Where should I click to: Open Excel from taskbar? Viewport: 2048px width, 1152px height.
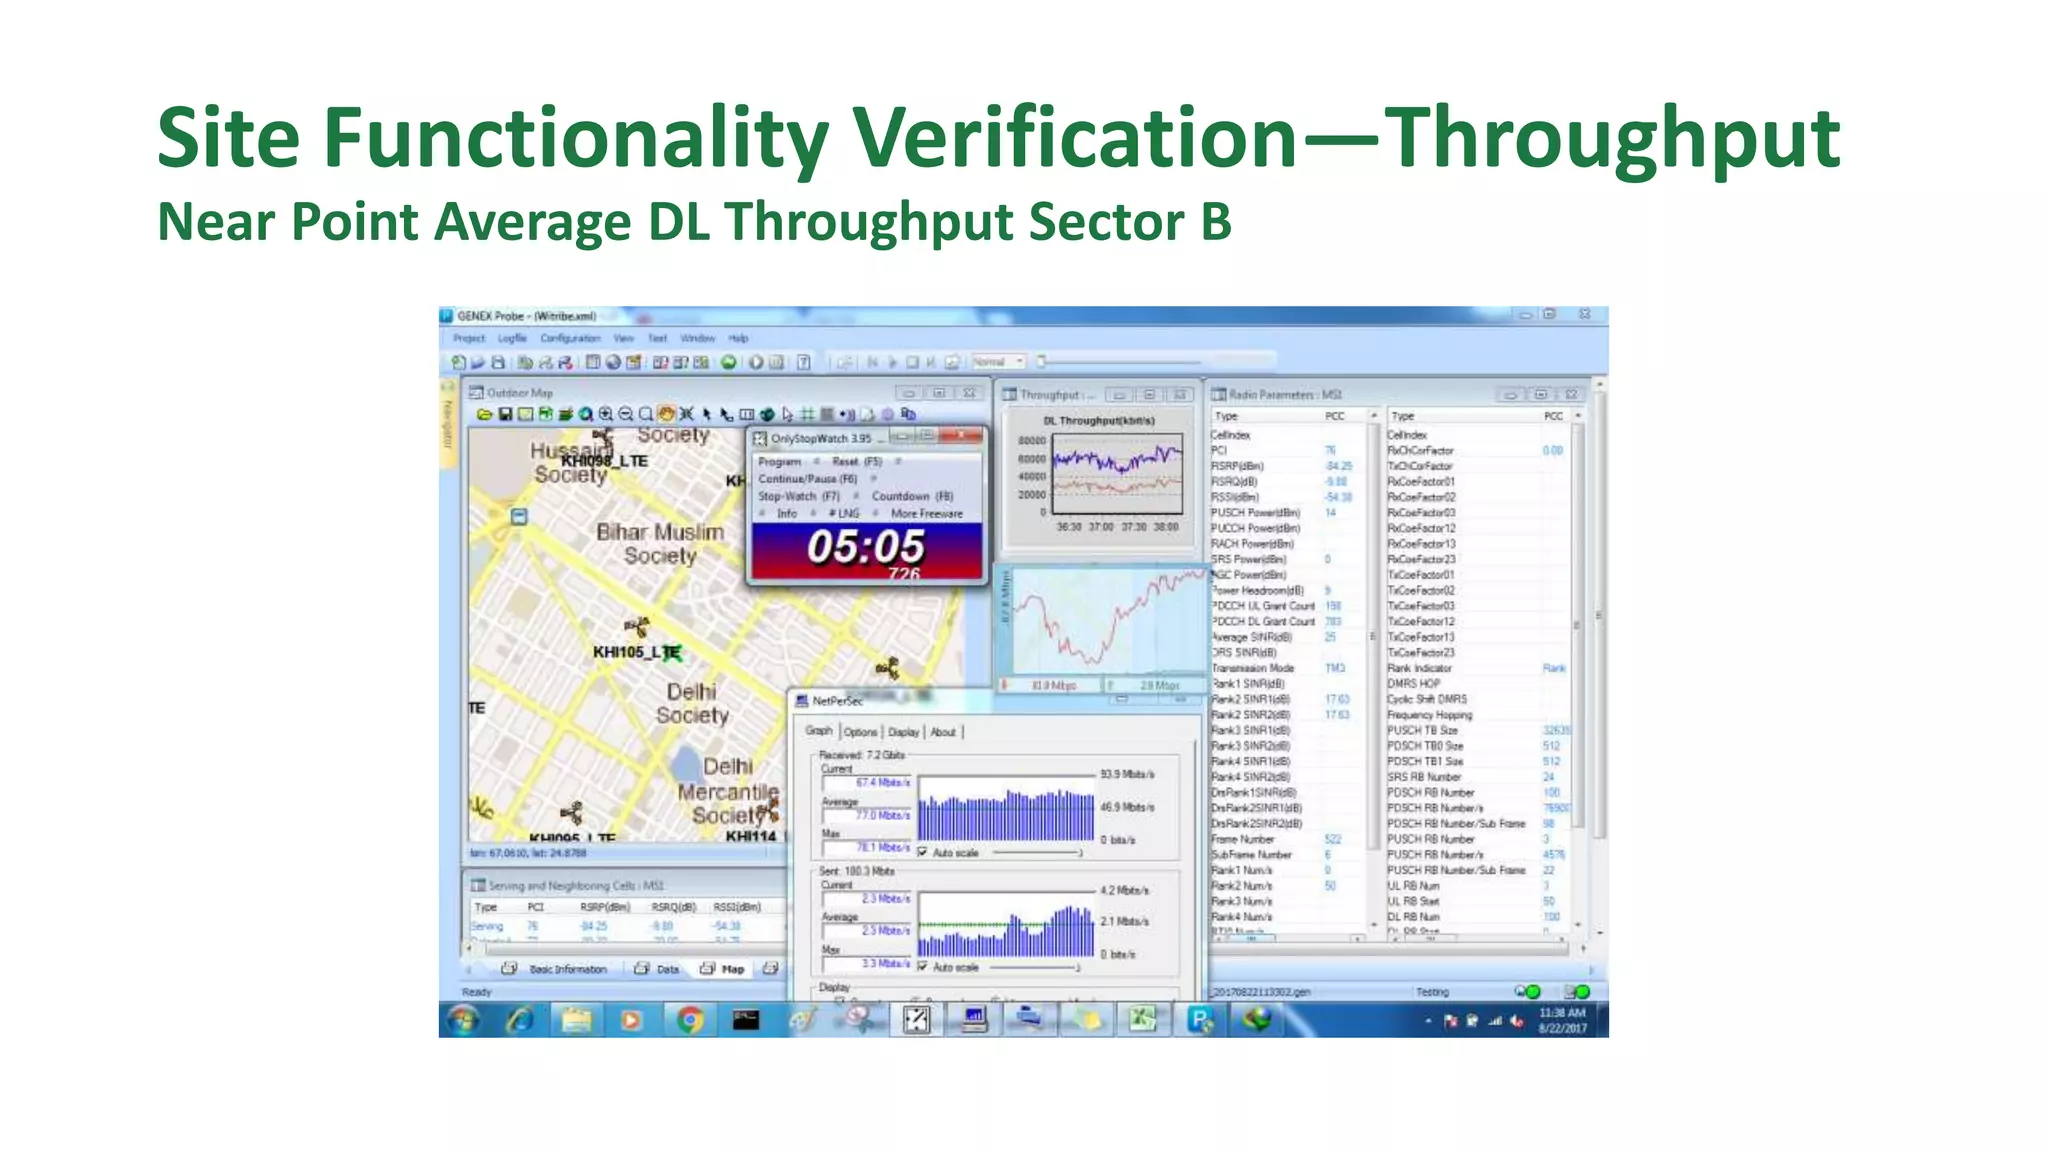pyautogui.click(x=1143, y=1019)
